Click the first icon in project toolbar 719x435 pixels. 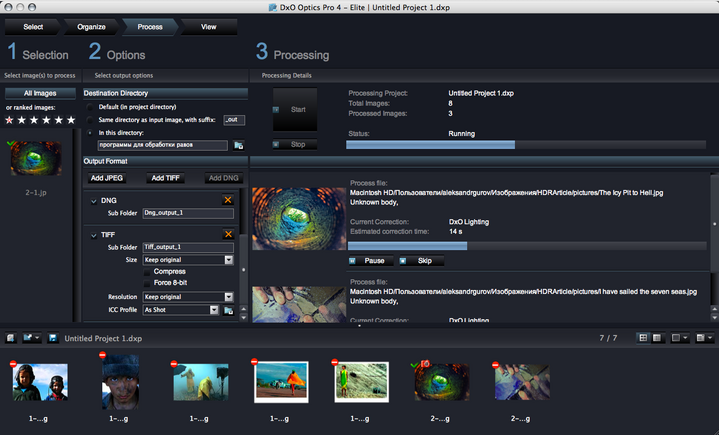(x=11, y=339)
